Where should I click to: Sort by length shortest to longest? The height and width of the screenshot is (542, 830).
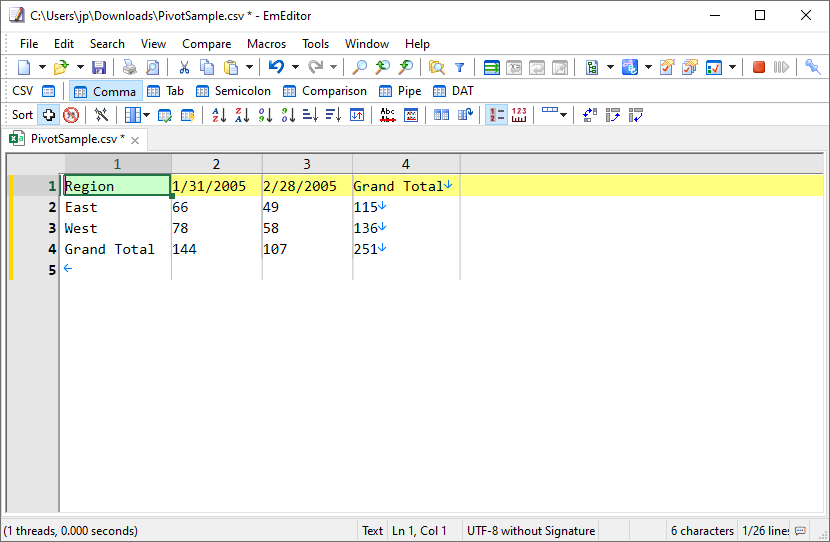tap(310, 115)
